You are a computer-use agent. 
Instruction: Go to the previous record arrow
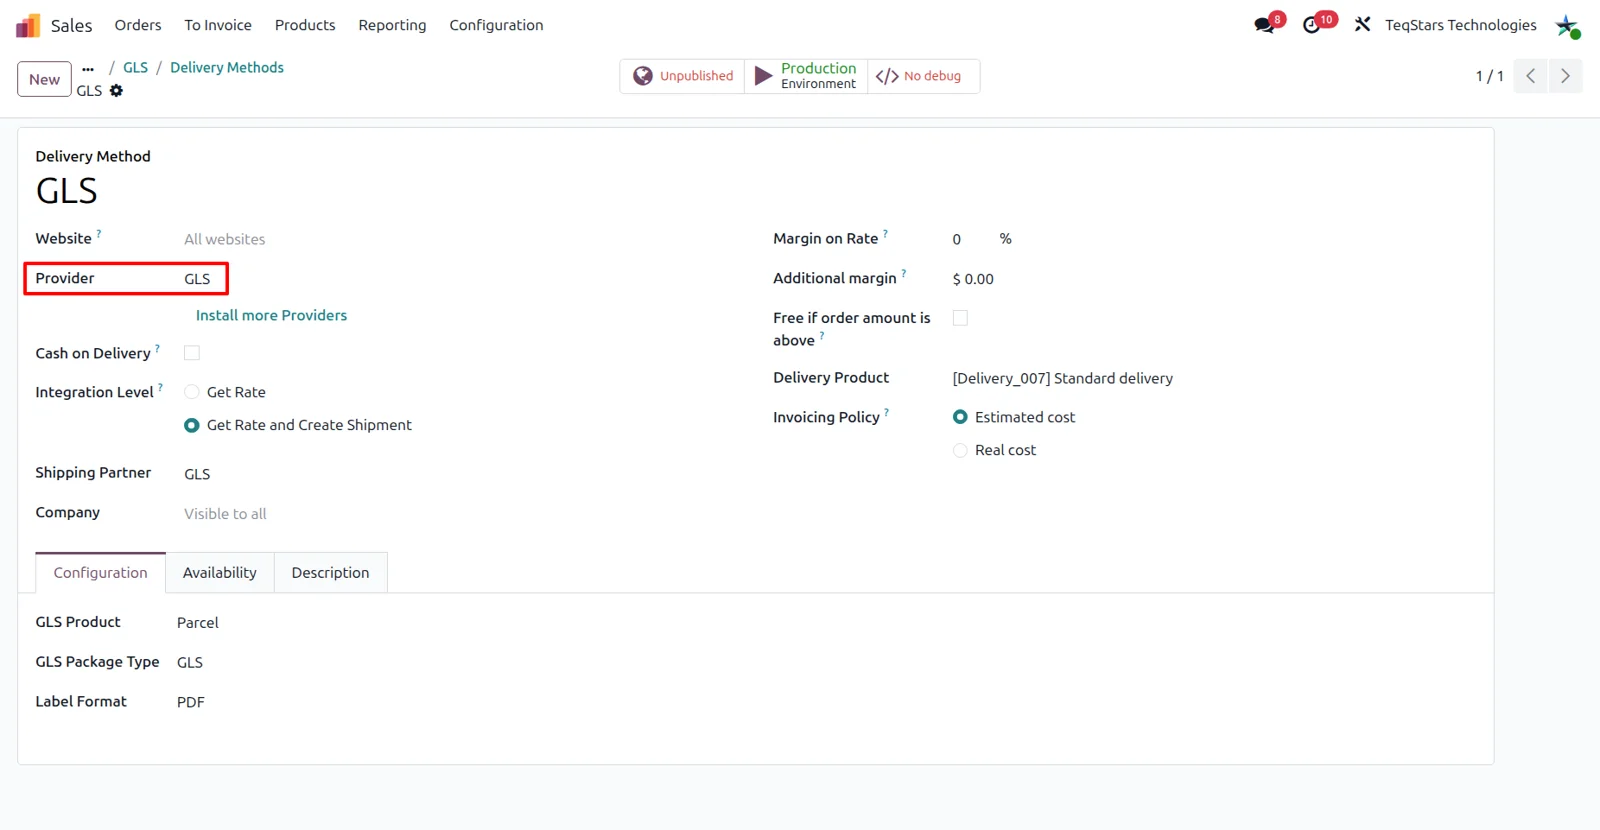pos(1531,76)
